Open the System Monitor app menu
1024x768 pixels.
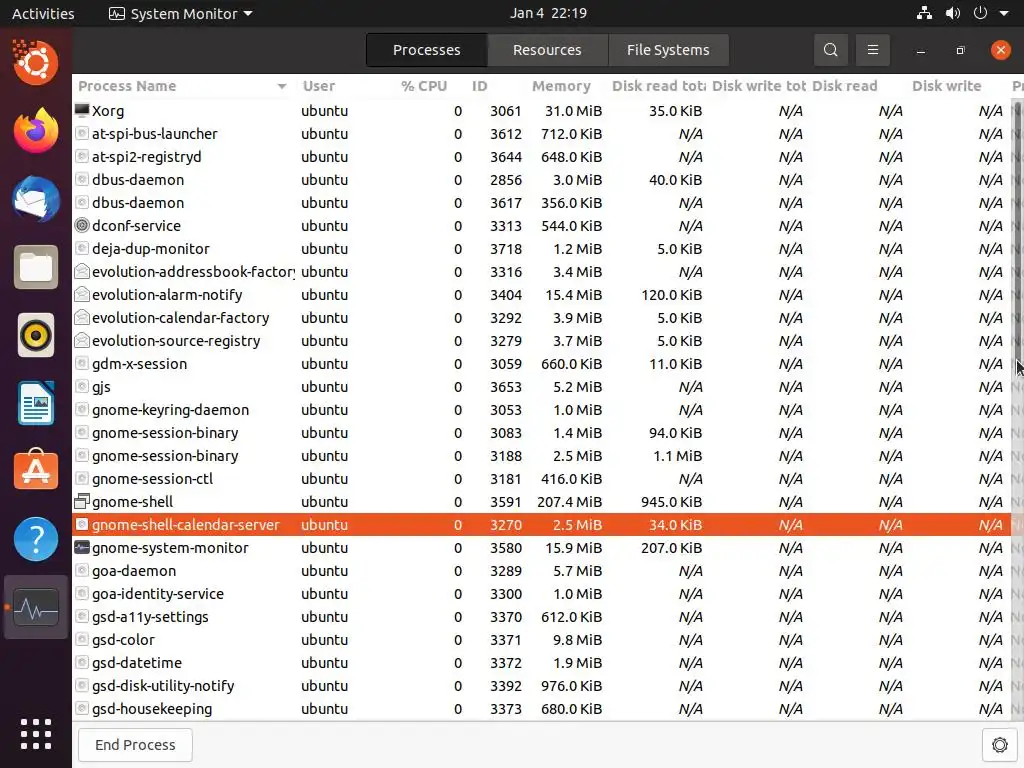pos(181,13)
